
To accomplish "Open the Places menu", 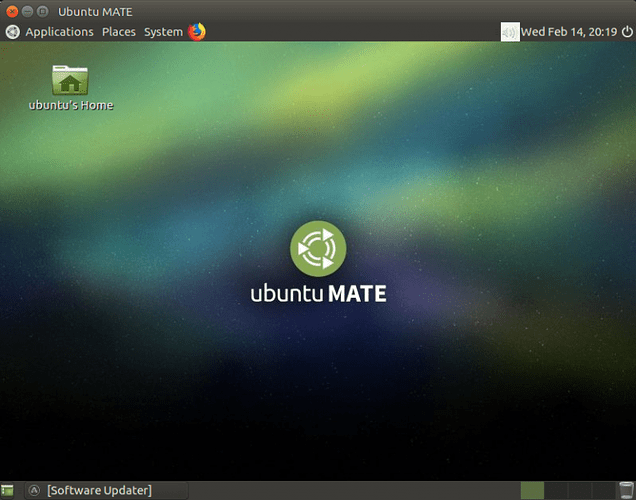I will coord(118,32).
